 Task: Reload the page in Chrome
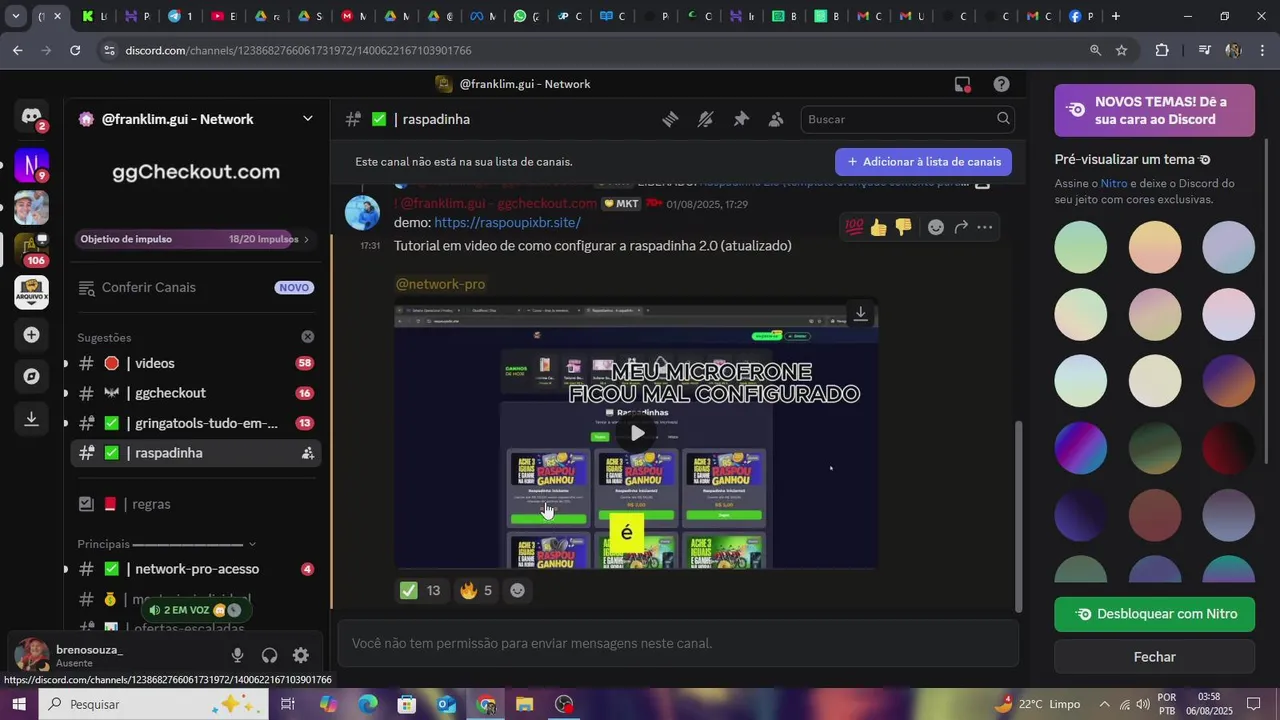(x=75, y=50)
